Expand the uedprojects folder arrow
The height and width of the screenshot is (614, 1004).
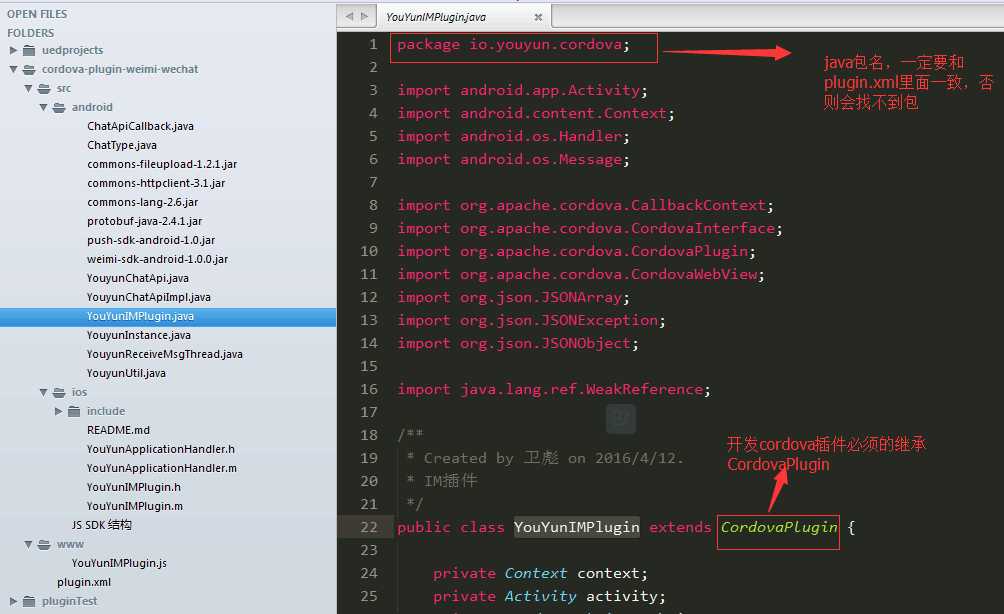tap(13, 50)
